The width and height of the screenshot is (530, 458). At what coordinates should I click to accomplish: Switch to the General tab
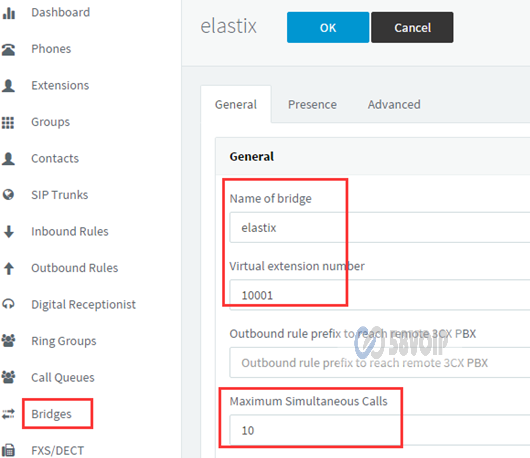tap(236, 104)
